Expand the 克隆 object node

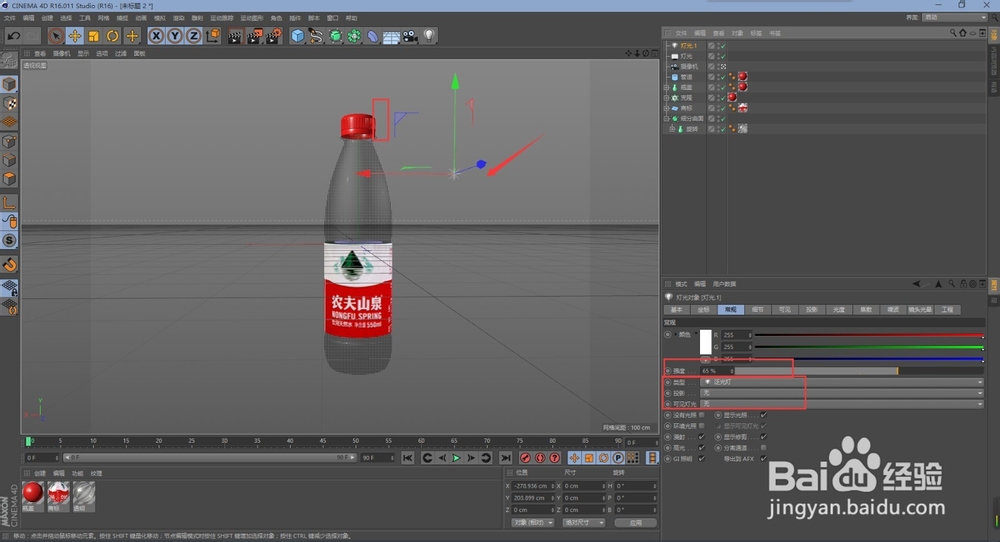pos(667,98)
